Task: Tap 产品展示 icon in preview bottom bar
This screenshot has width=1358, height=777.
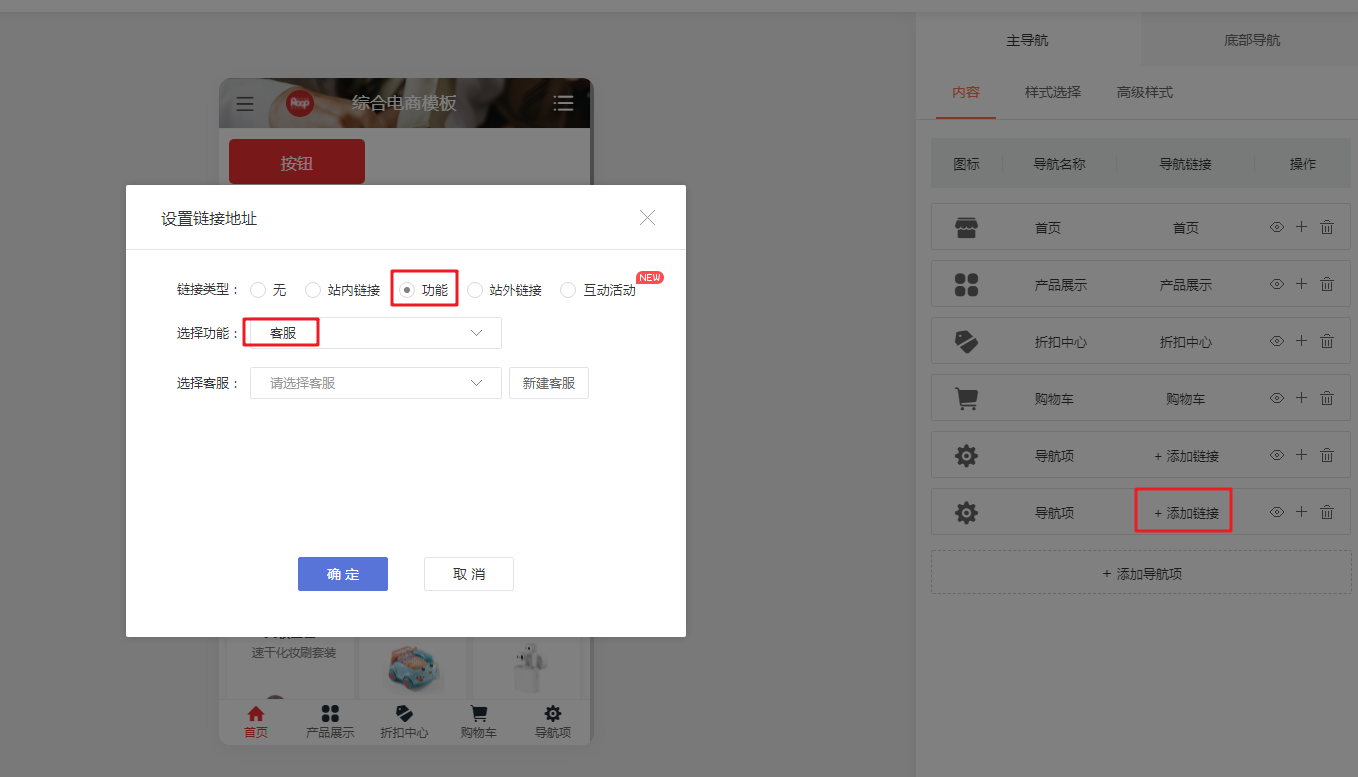Action: tap(330, 714)
